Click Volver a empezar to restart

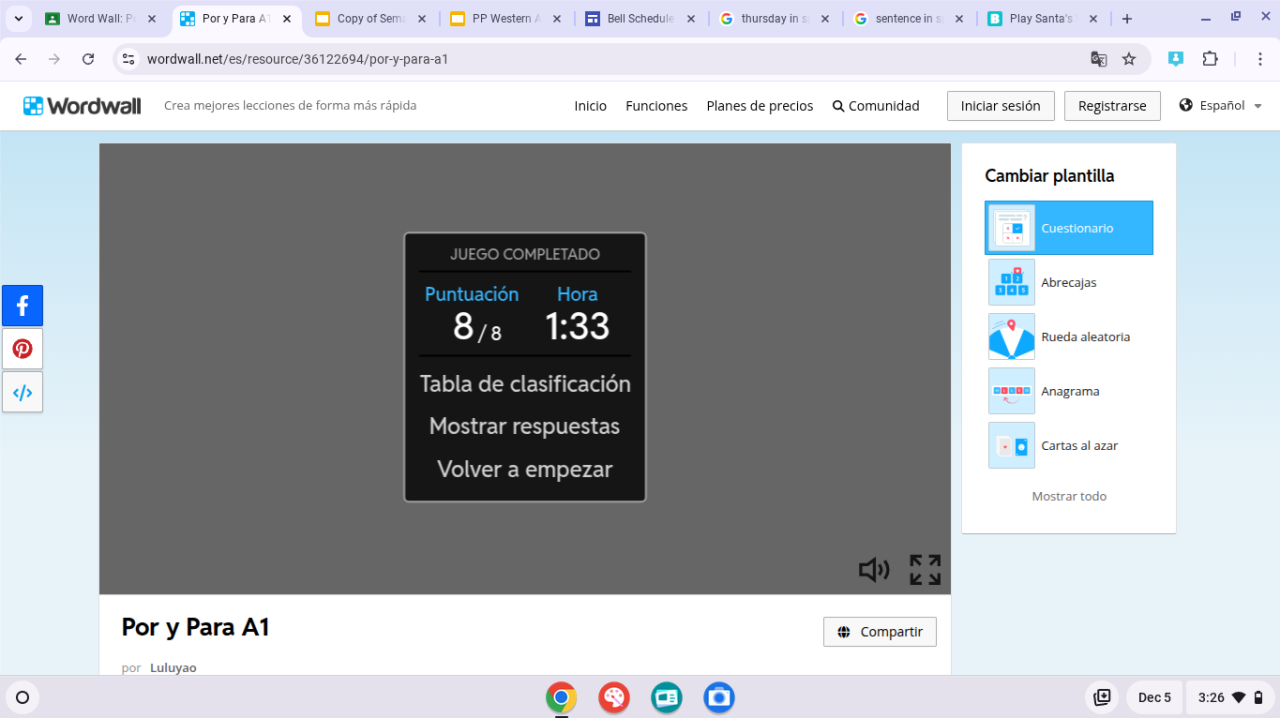tap(525, 469)
